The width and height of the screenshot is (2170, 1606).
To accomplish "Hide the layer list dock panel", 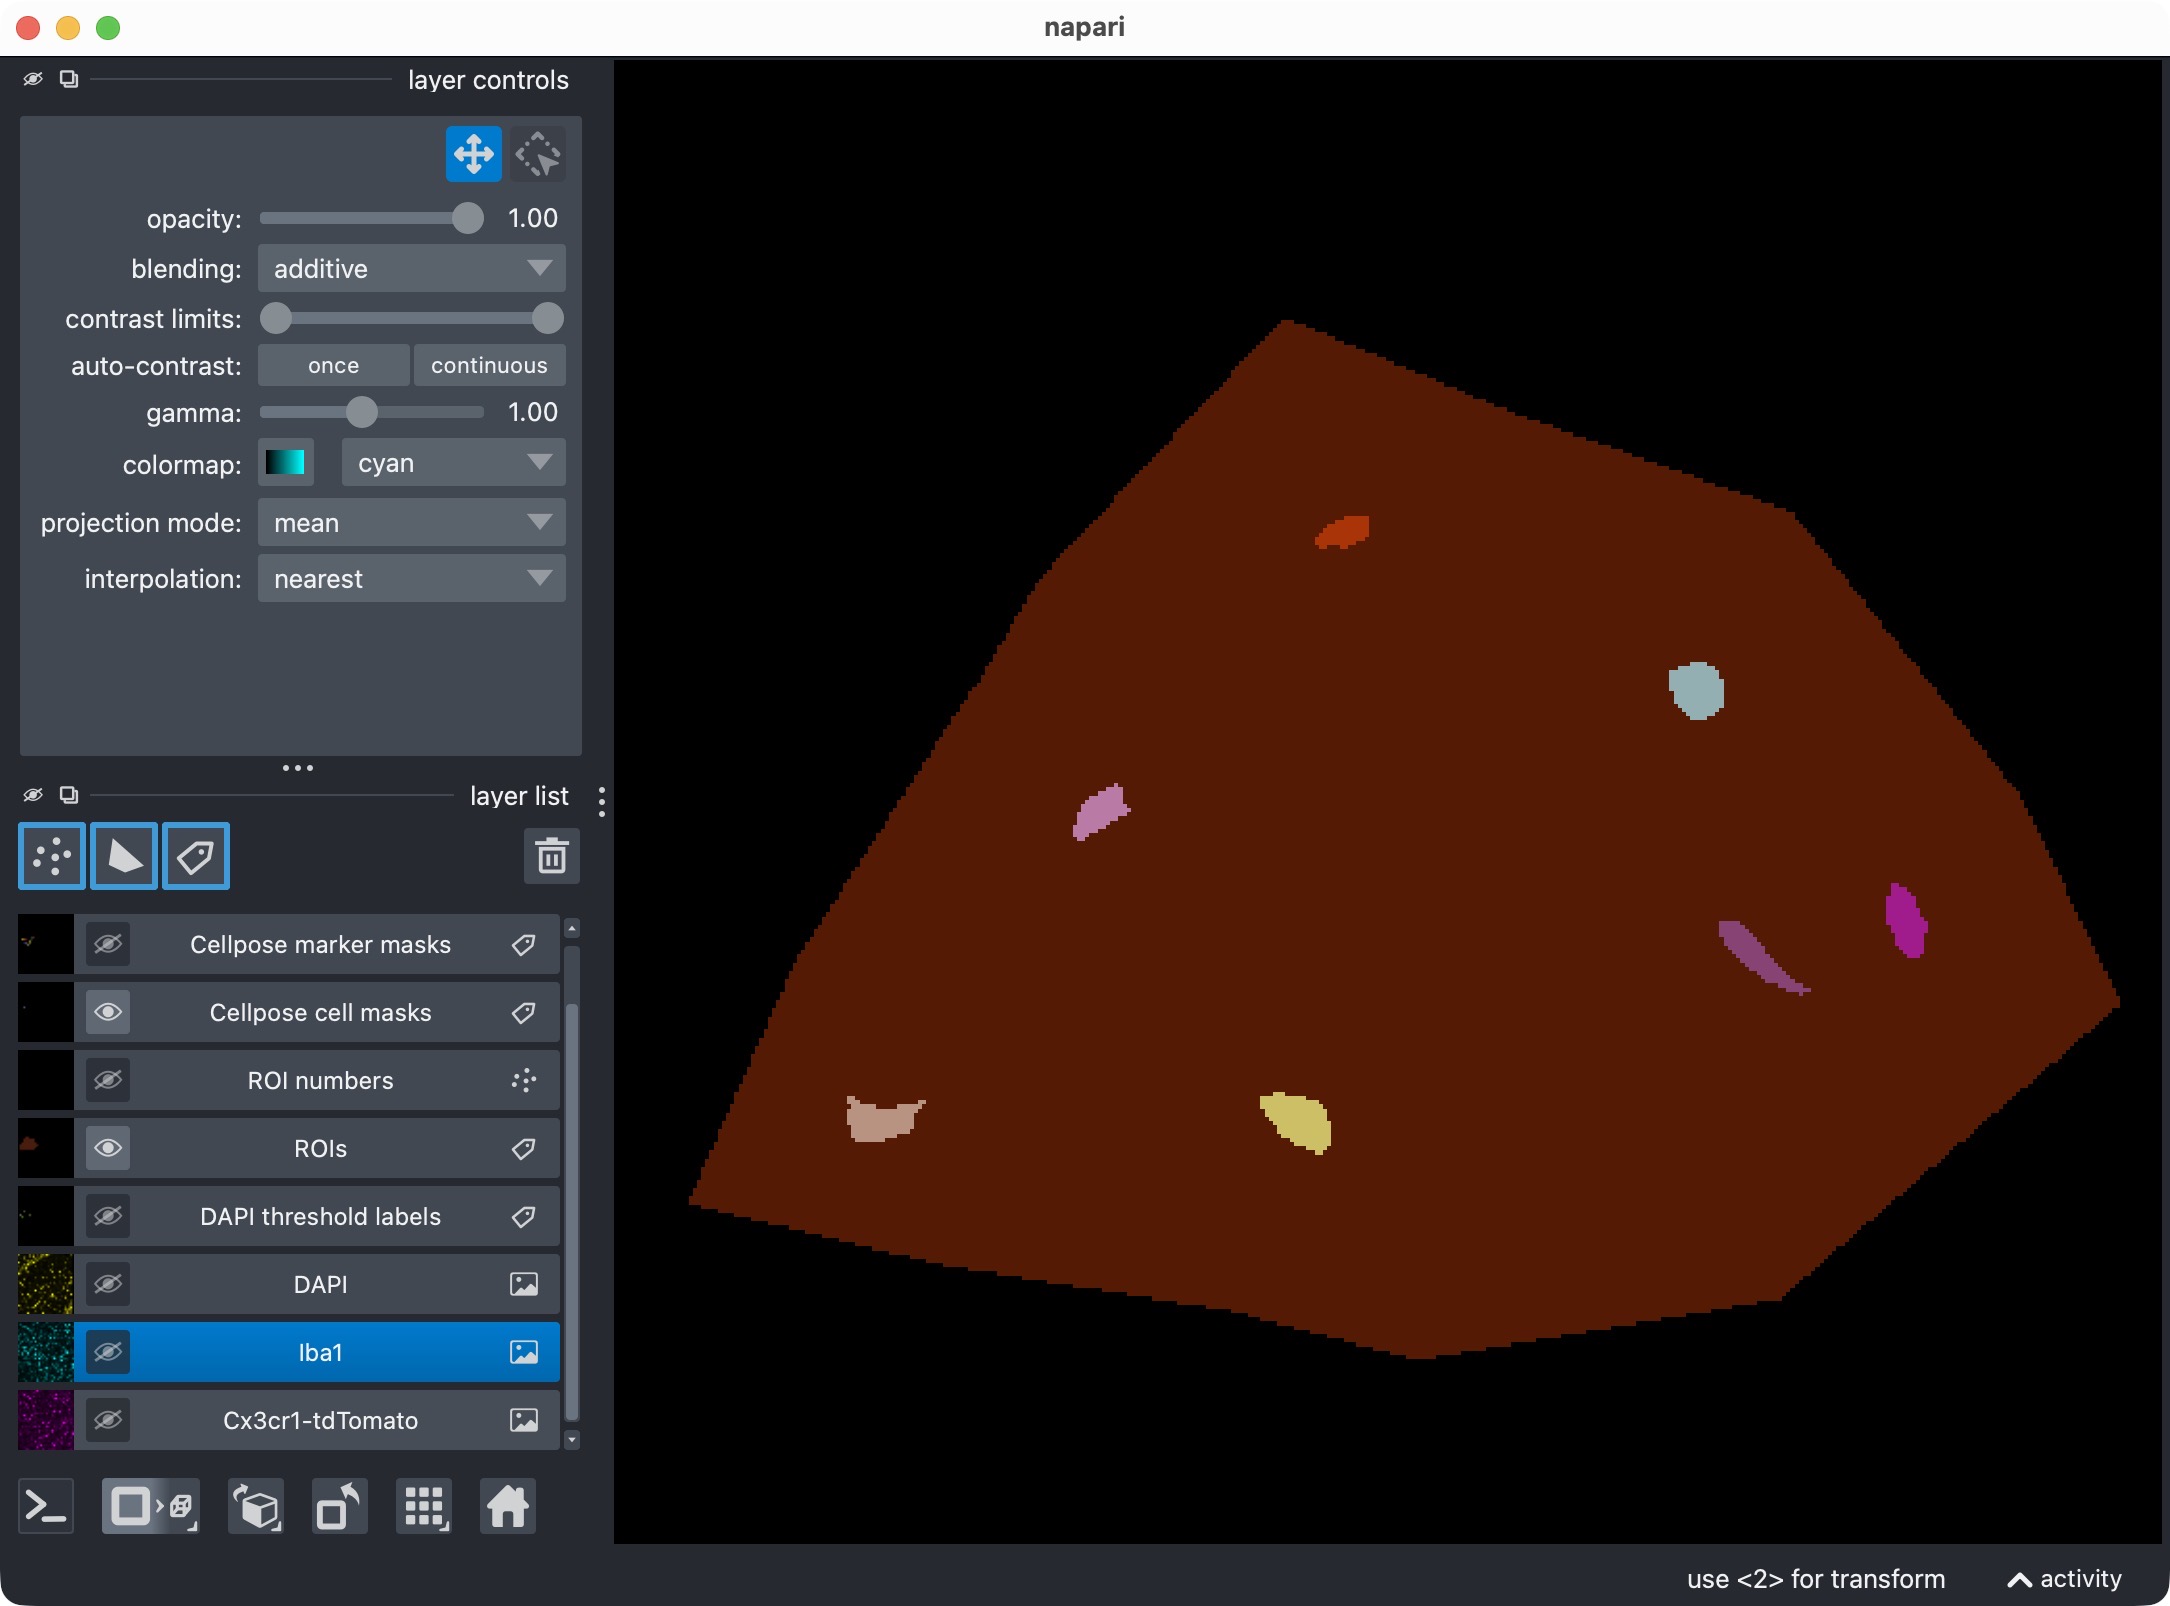I will 33,795.
